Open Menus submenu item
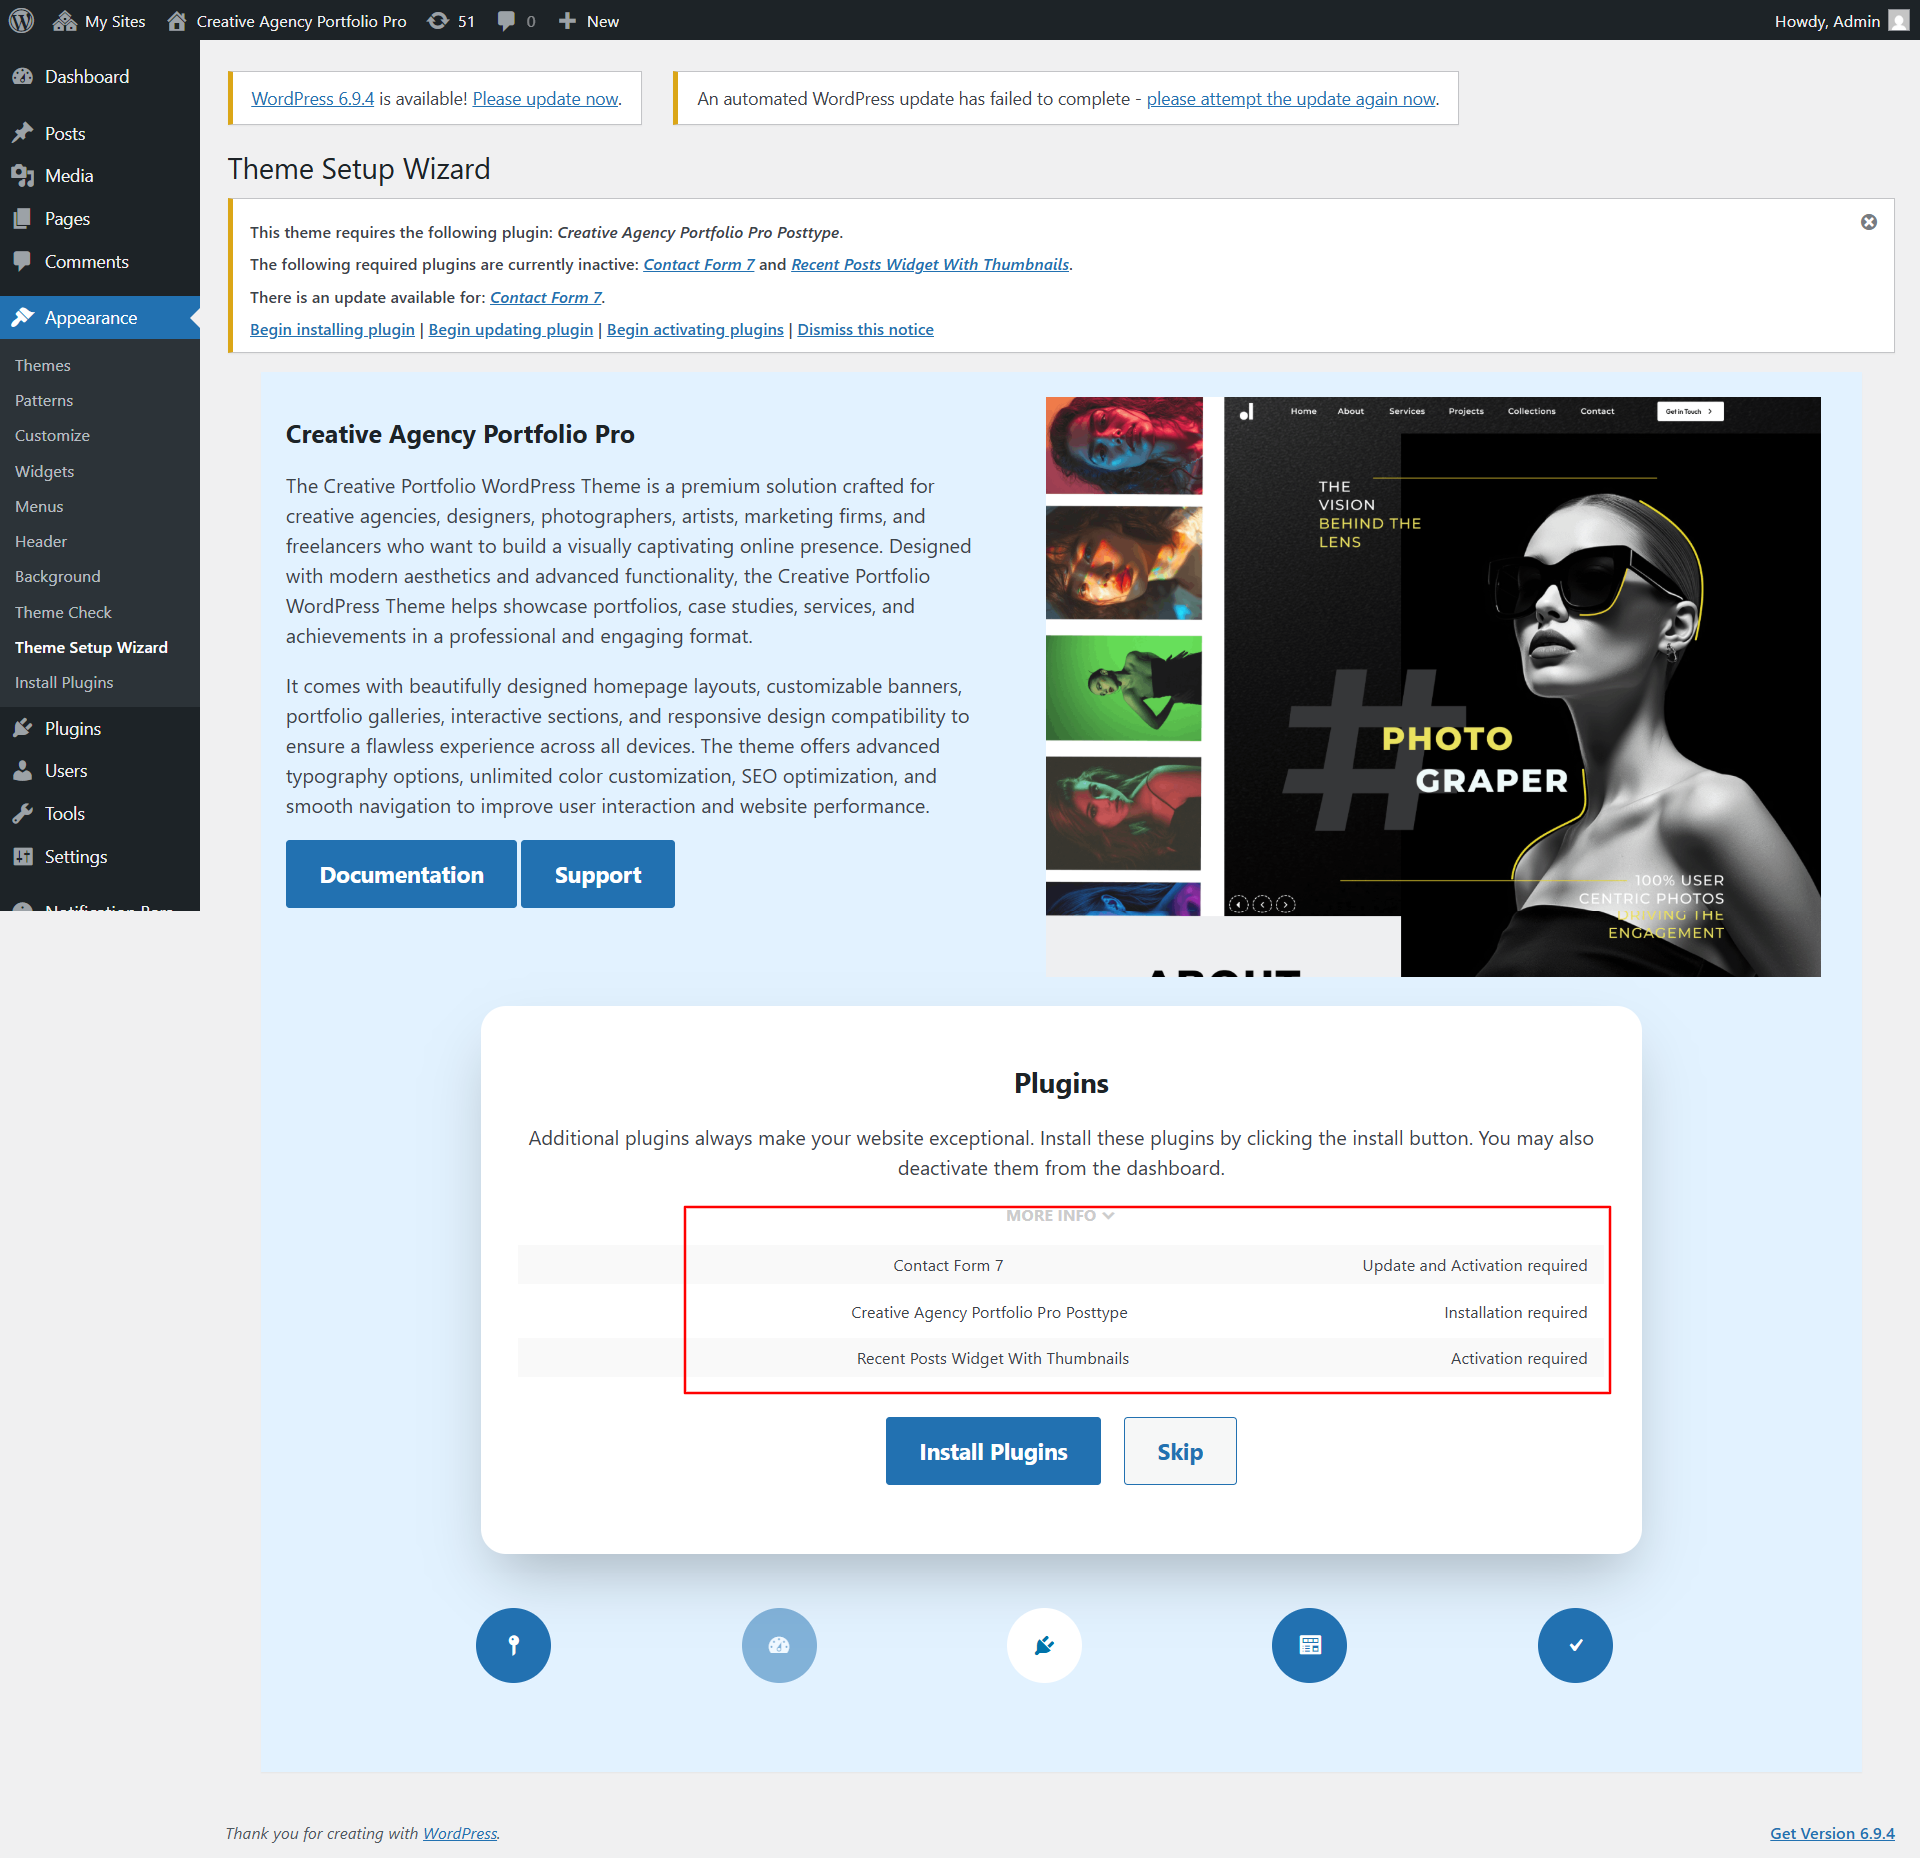Screen dimensions: 1920x1859 pos(39,507)
